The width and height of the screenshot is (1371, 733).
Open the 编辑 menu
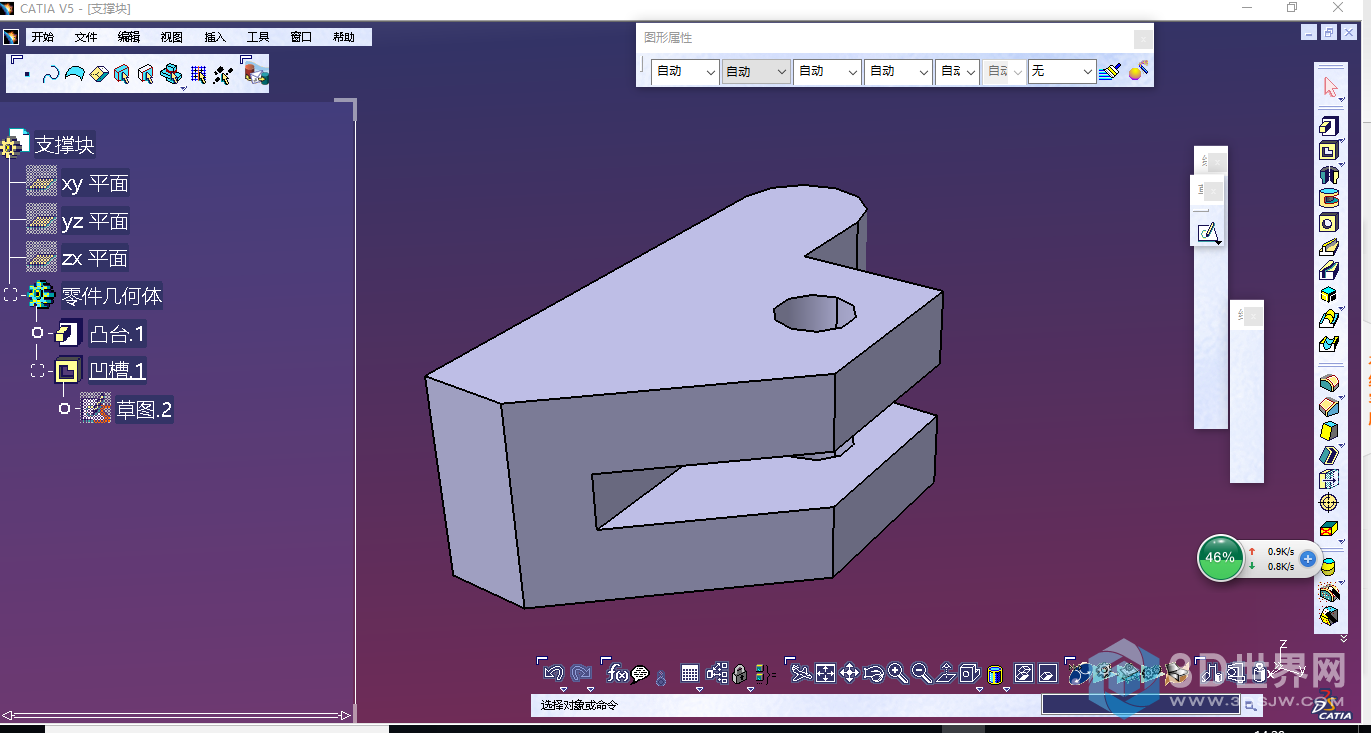click(129, 37)
